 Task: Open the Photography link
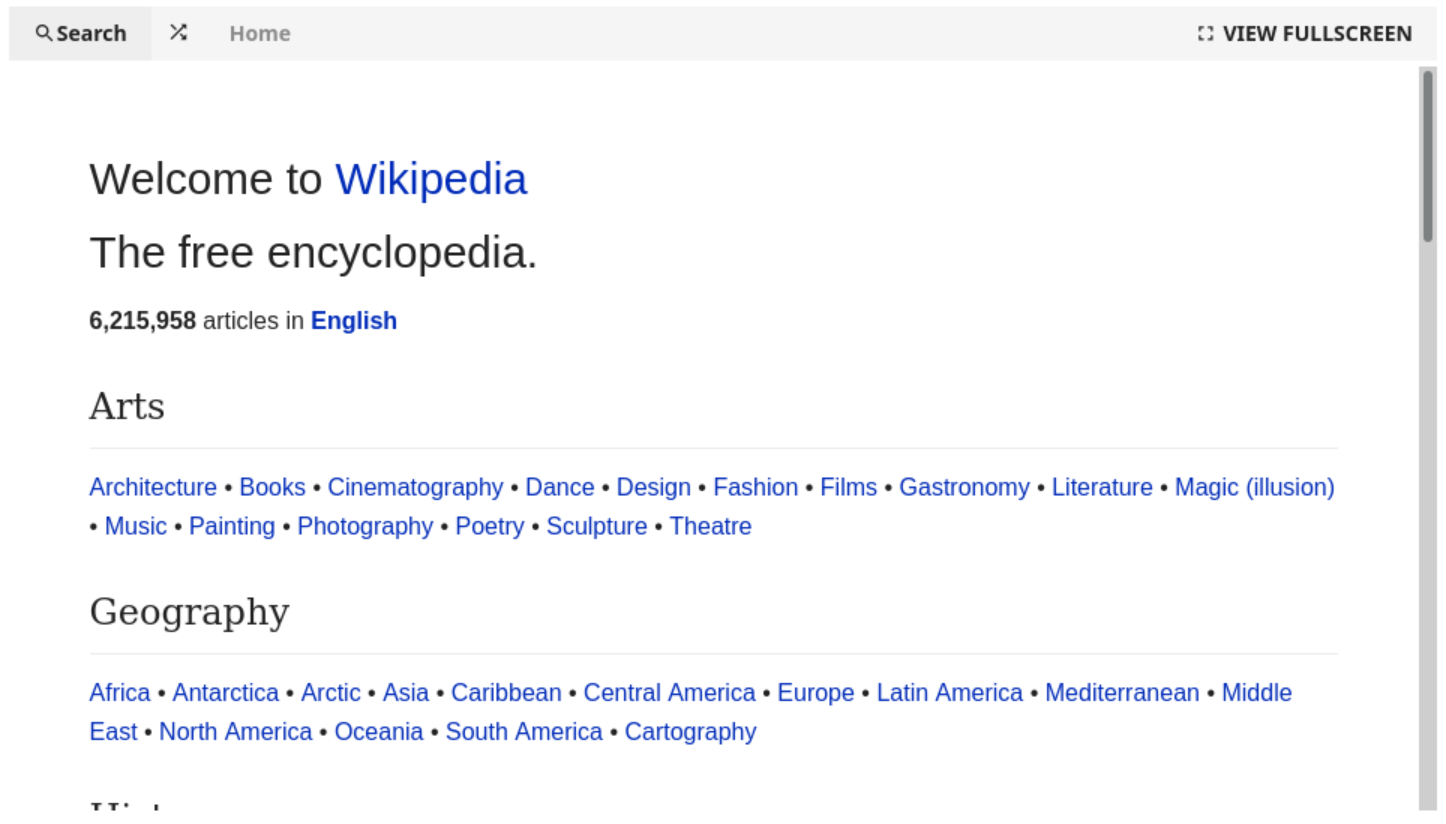coord(365,526)
